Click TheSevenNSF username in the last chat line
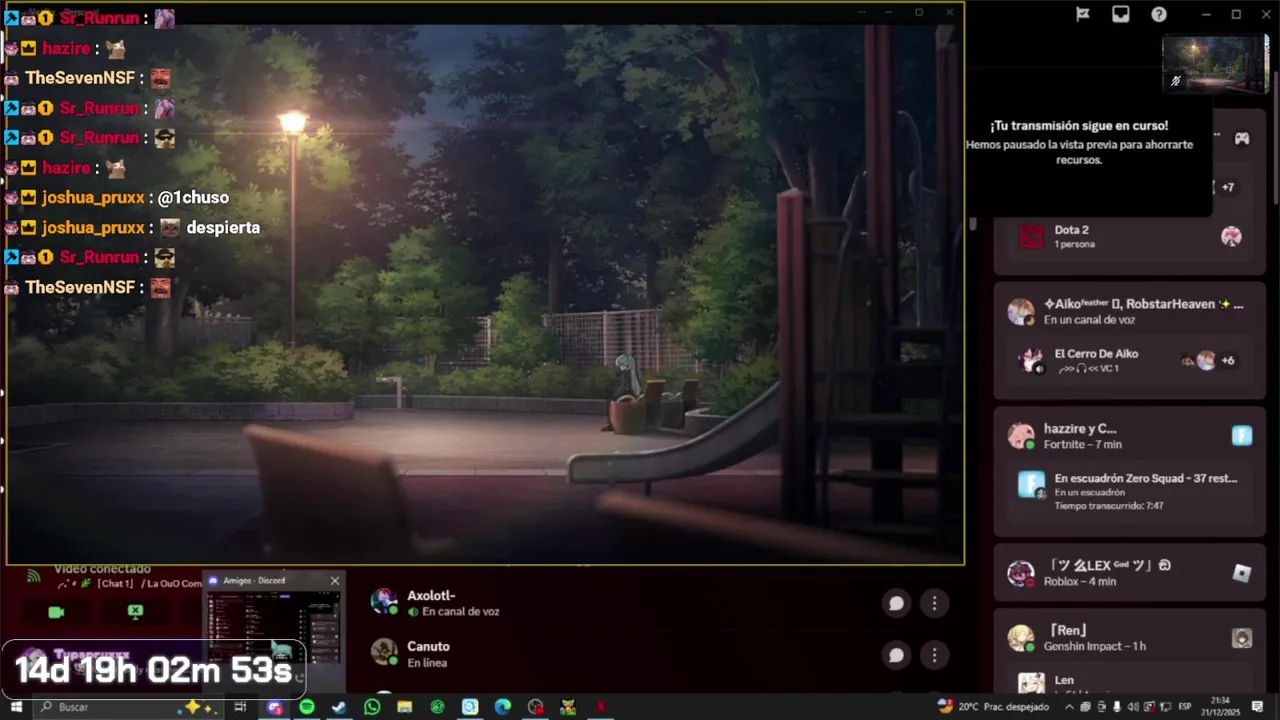Screen dimensions: 1280x720 pos(80,288)
